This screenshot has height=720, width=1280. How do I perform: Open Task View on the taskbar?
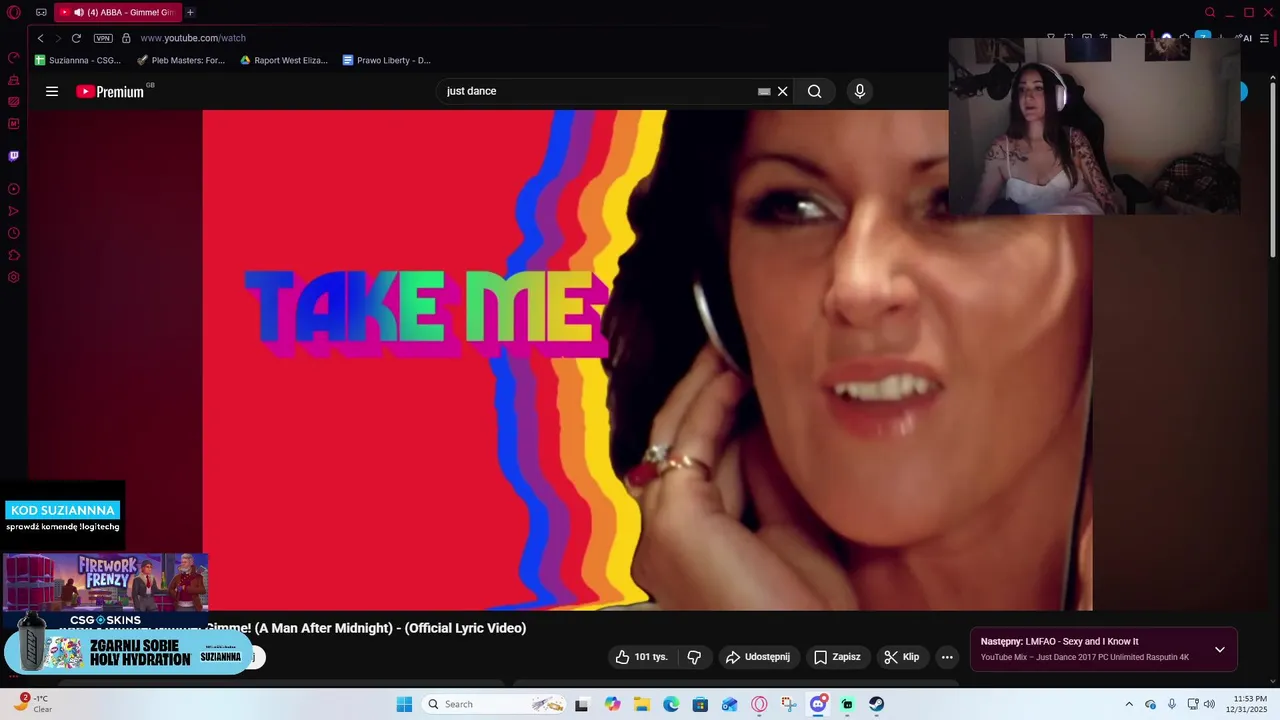(581, 704)
